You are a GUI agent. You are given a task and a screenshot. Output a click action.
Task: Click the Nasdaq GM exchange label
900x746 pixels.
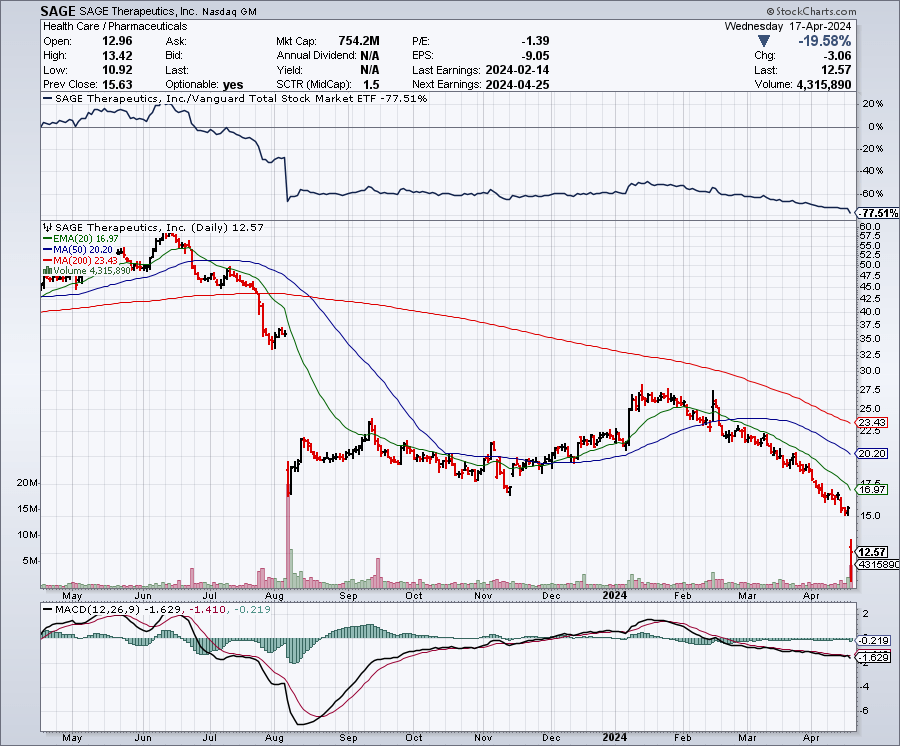(x=227, y=11)
